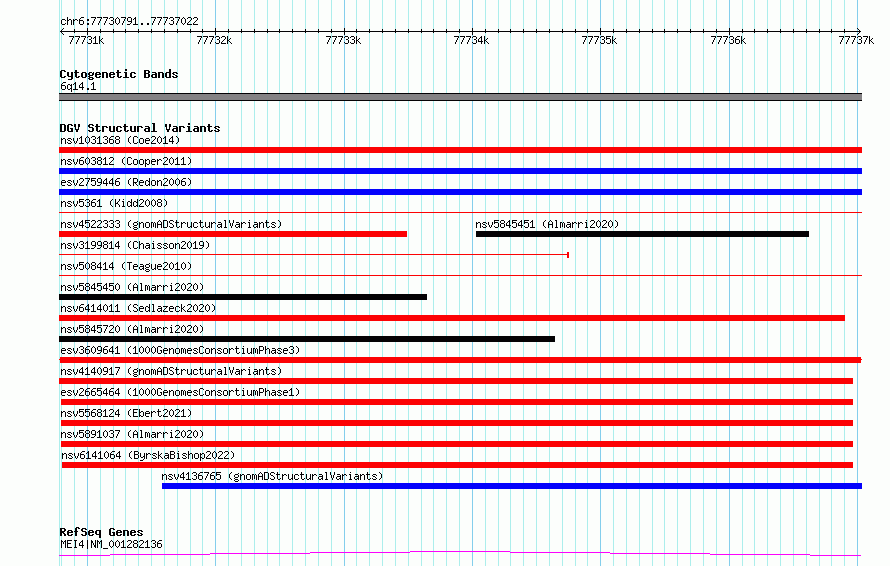The width and height of the screenshot is (890, 566).
Task: Click the Cytogenetic Bands track title
Action: point(119,74)
